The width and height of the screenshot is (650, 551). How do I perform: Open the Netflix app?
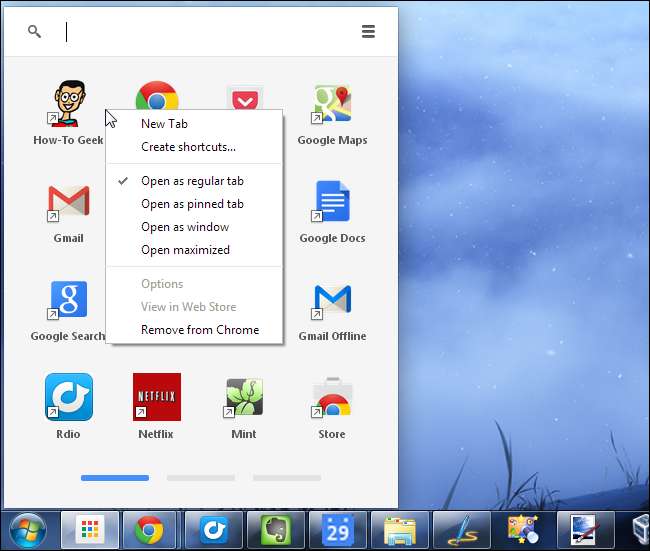coord(157,397)
